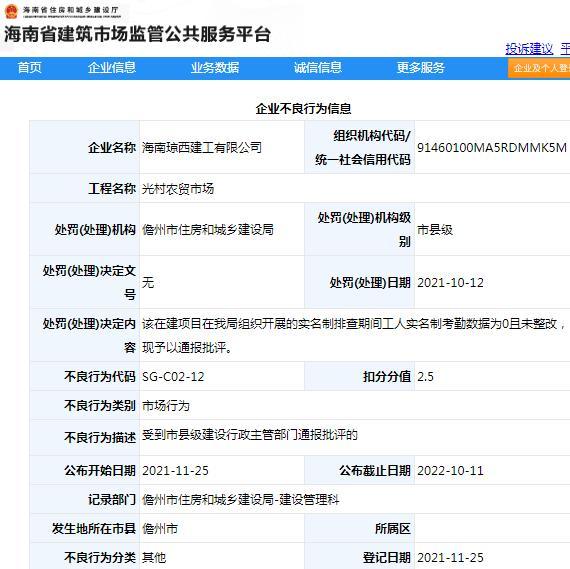Open the 更多服务 menu

(x=421, y=68)
